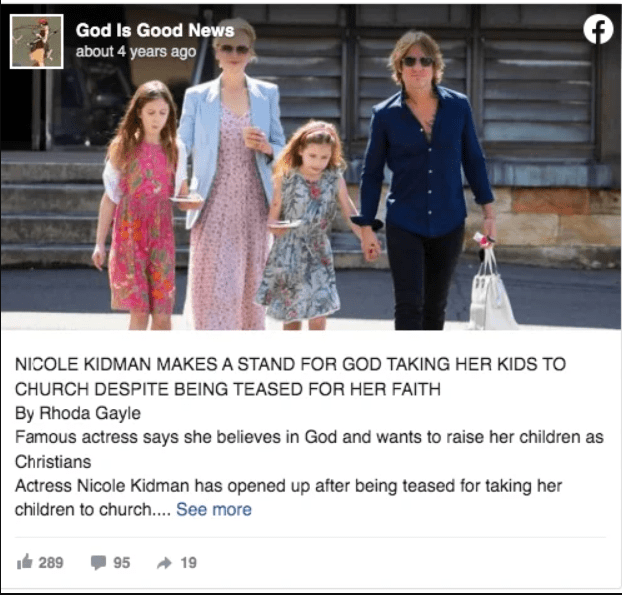Open the God Is Good News profile picture

(x=36, y=41)
